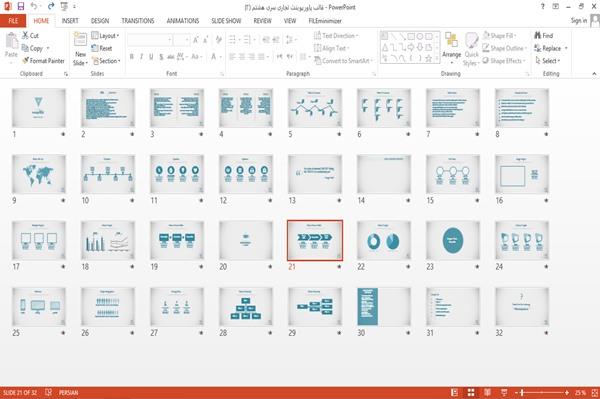This screenshot has width=600, height=399.
Task: Click the Replace button
Action: pyautogui.click(x=551, y=48)
